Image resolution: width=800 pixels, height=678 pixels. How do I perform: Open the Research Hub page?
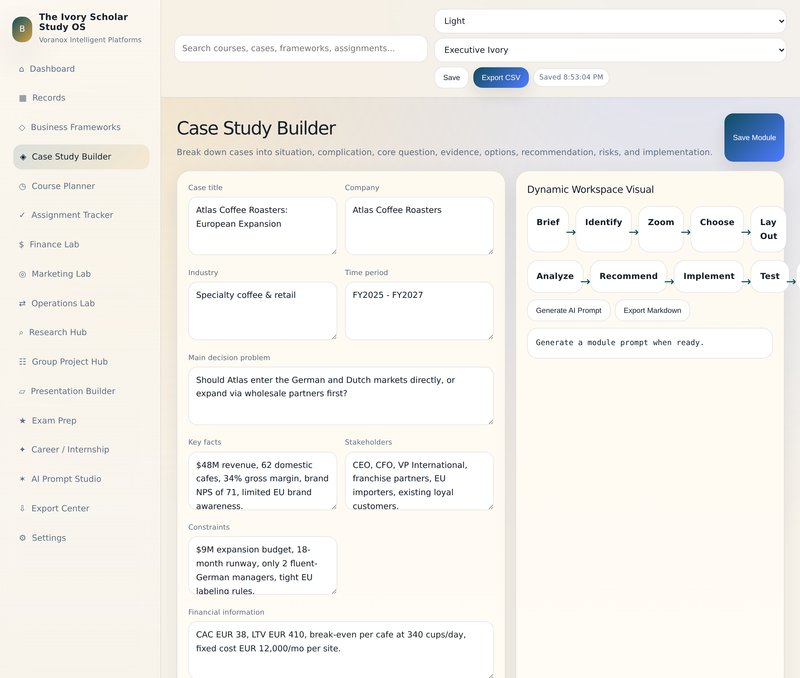[x=81, y=333]
